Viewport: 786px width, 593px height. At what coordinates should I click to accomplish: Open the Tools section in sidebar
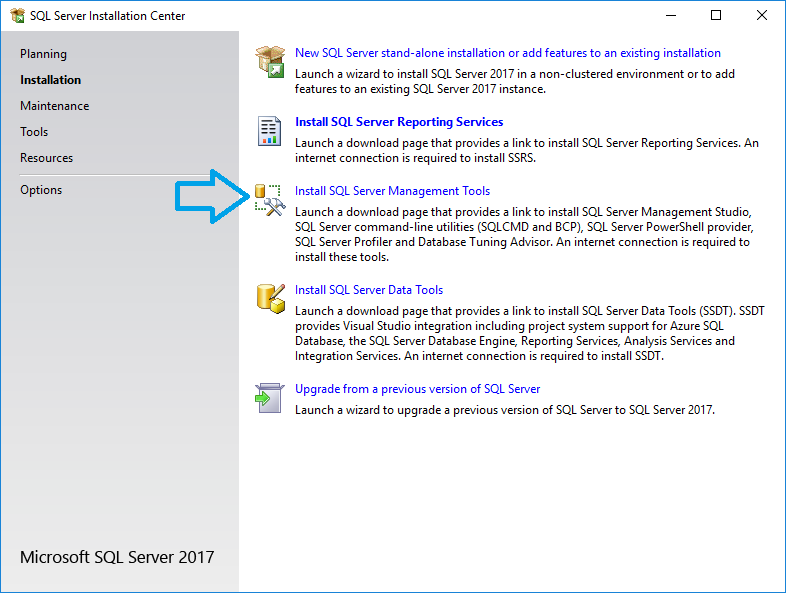pyautogui.click(x=34, y=132)
